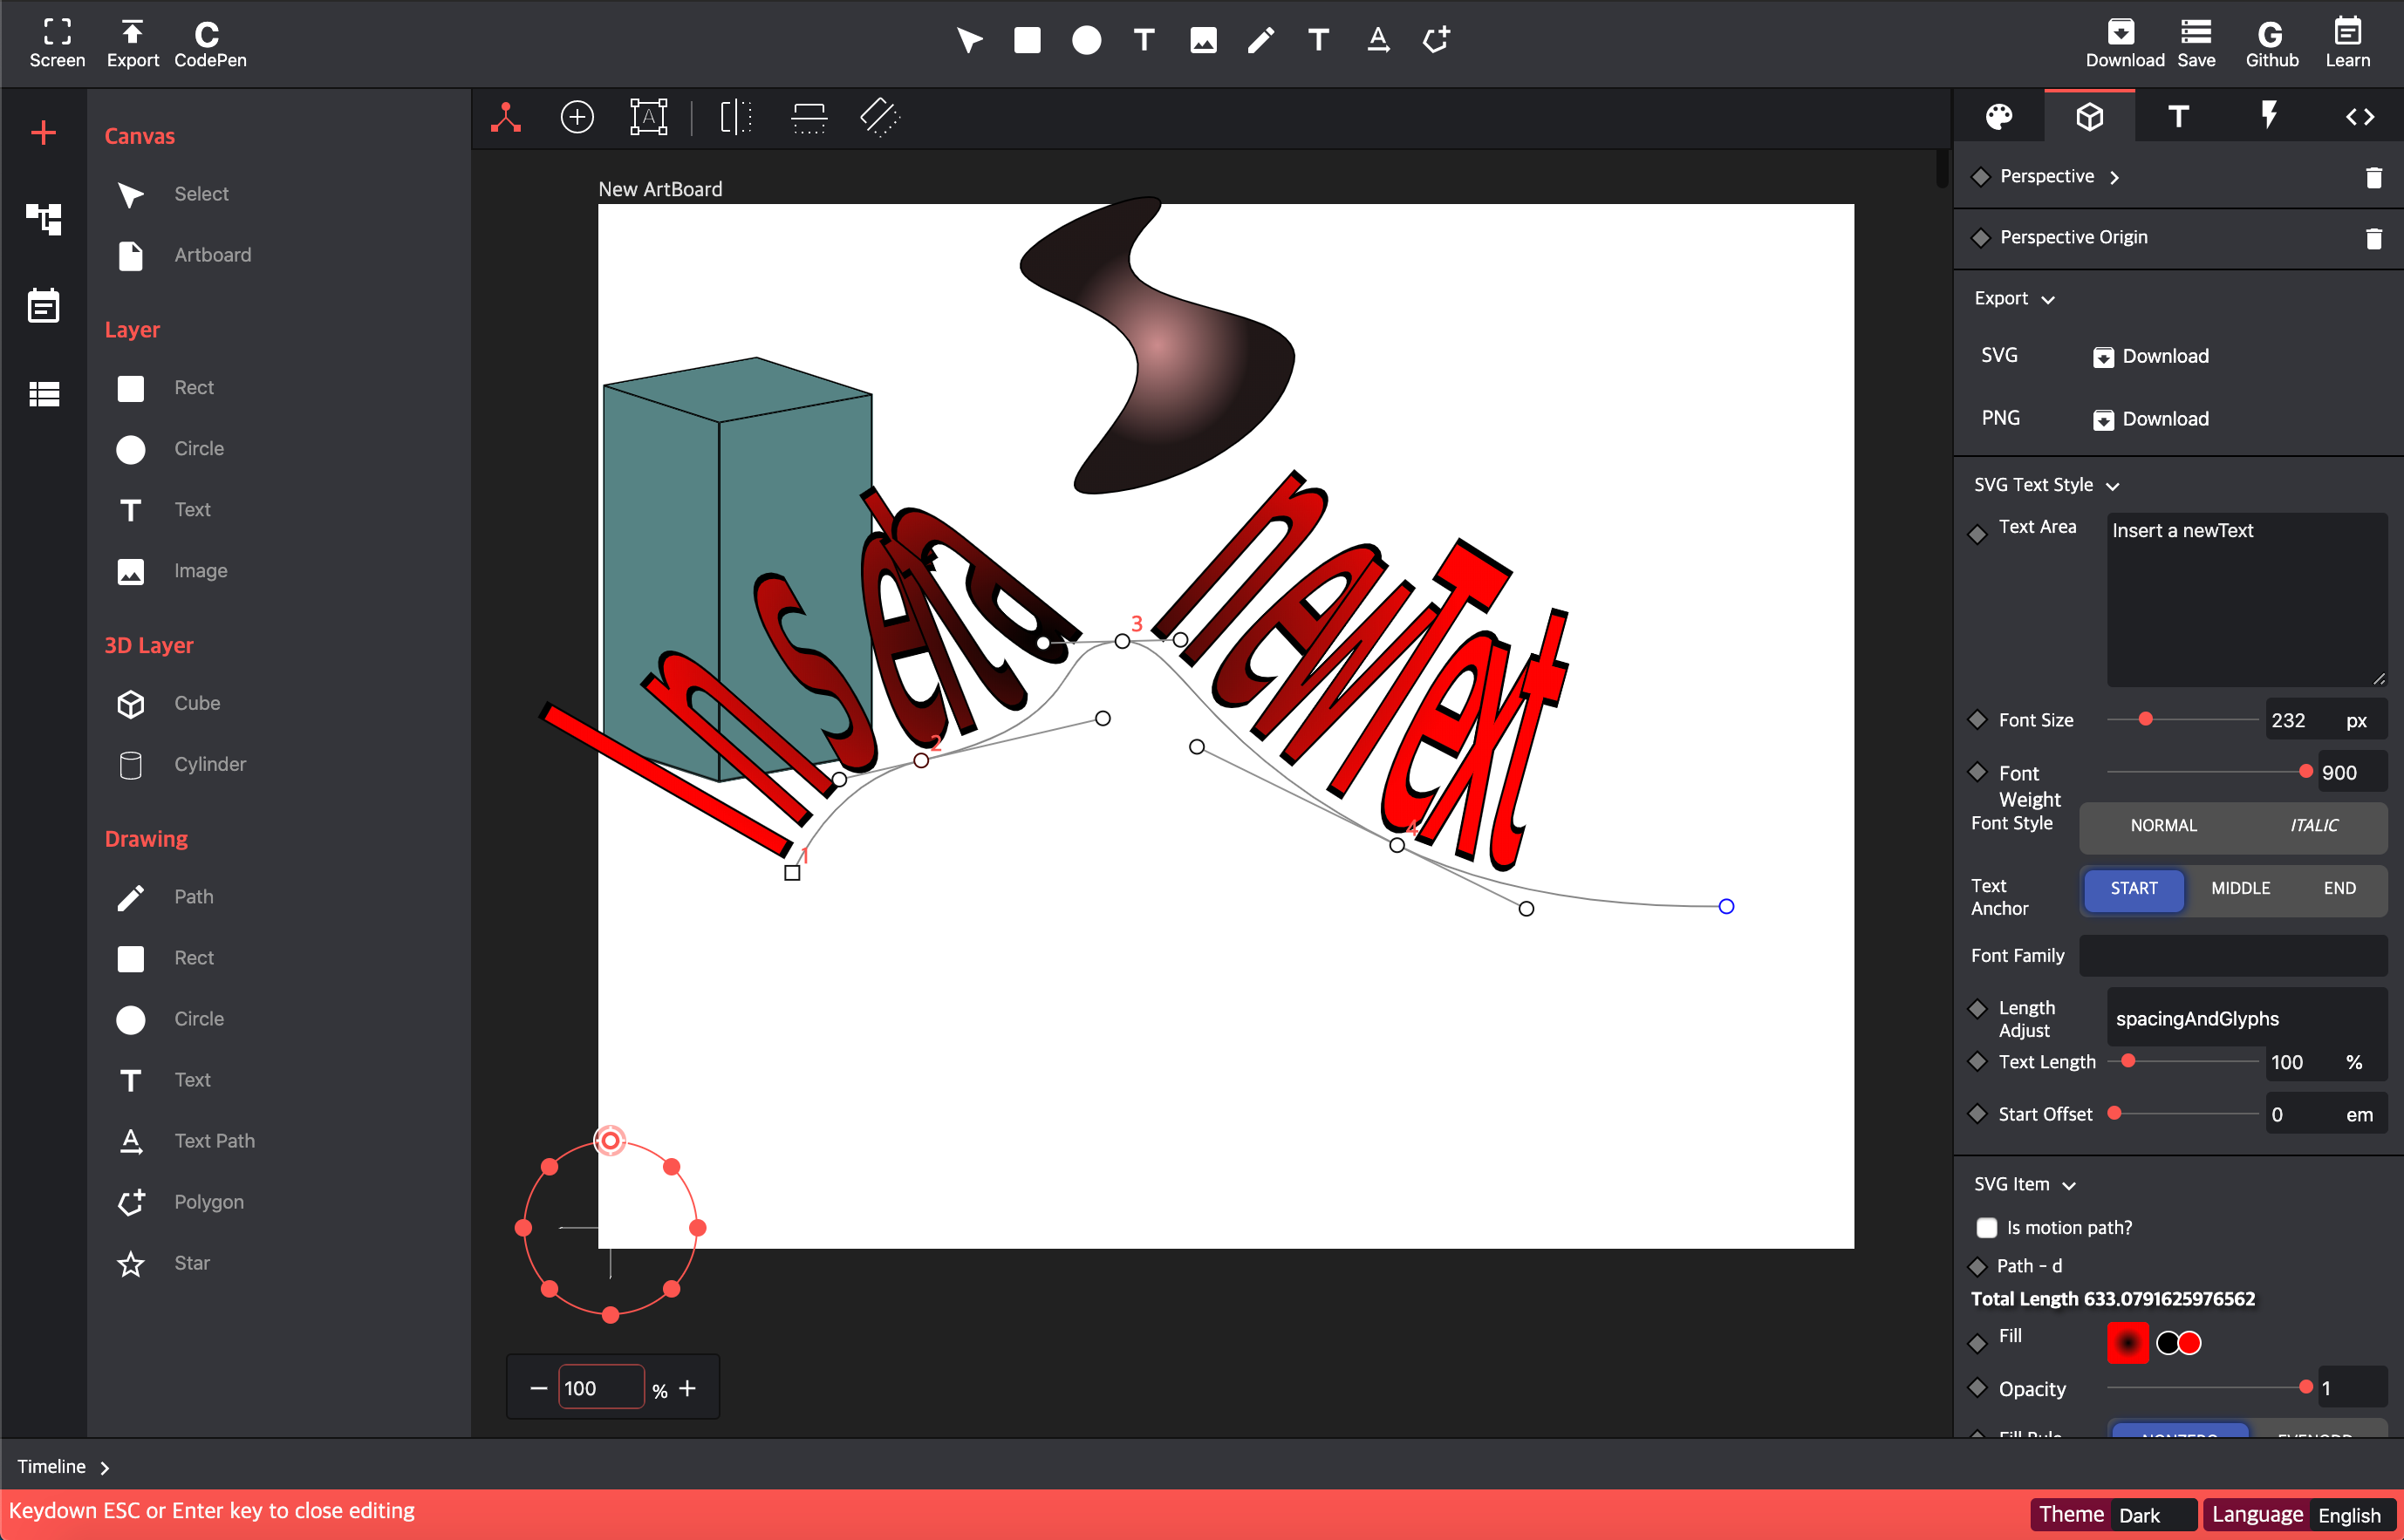Screen dimensions: 2404x1540
Task: Download the PNG export
Action: pyautogui.click(x=2151, y=419)
